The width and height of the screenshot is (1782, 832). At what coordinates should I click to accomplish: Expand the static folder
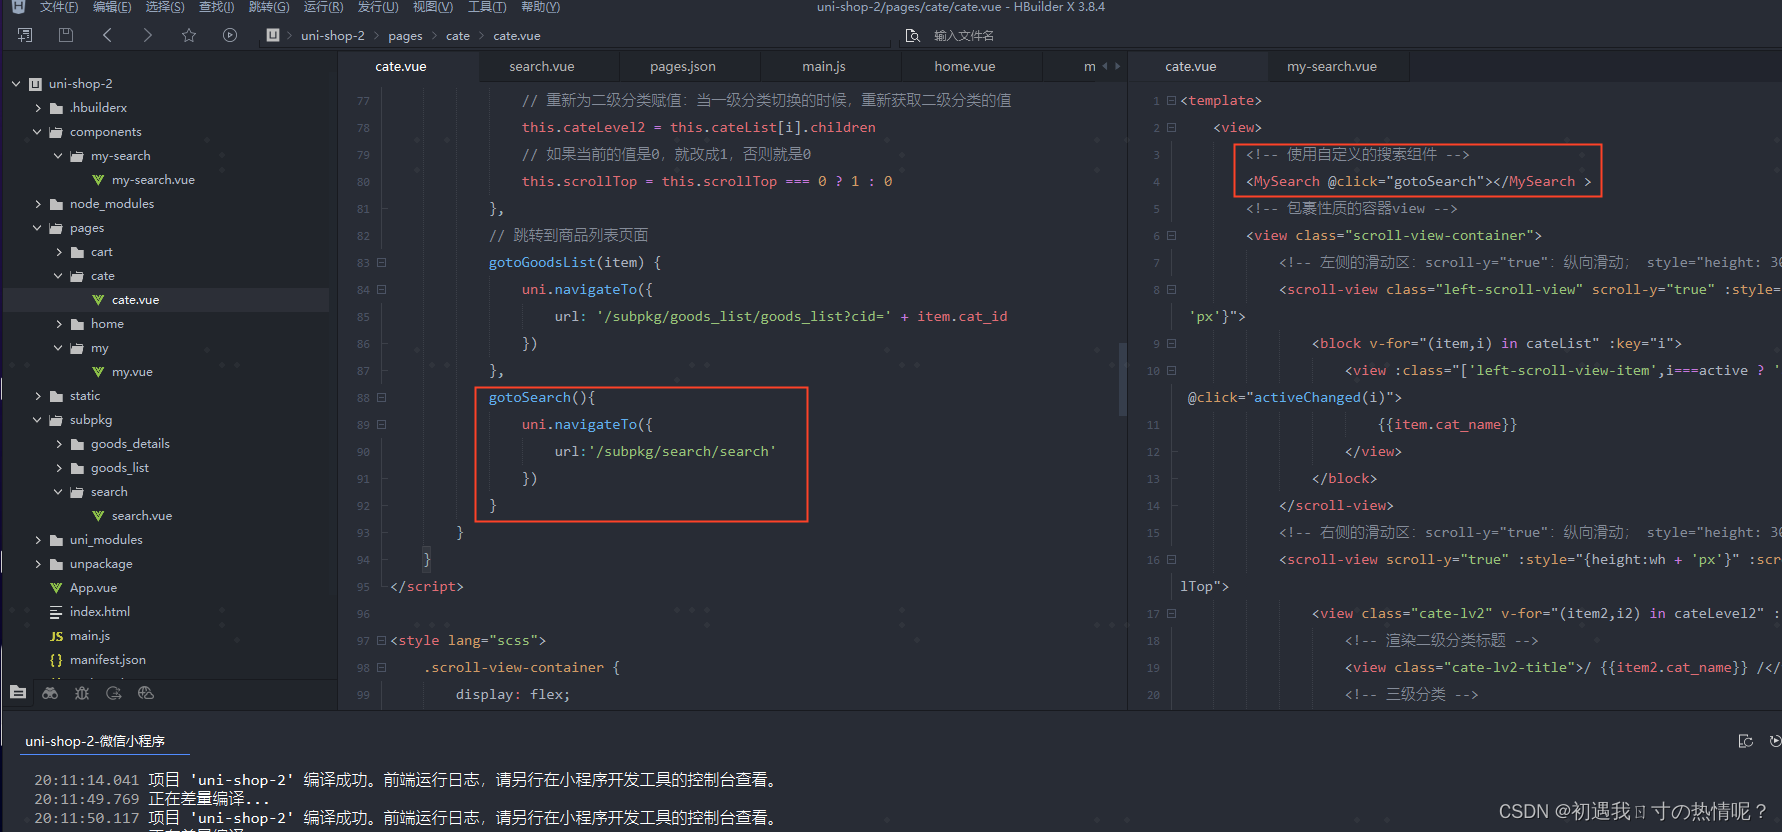[38, 396]
